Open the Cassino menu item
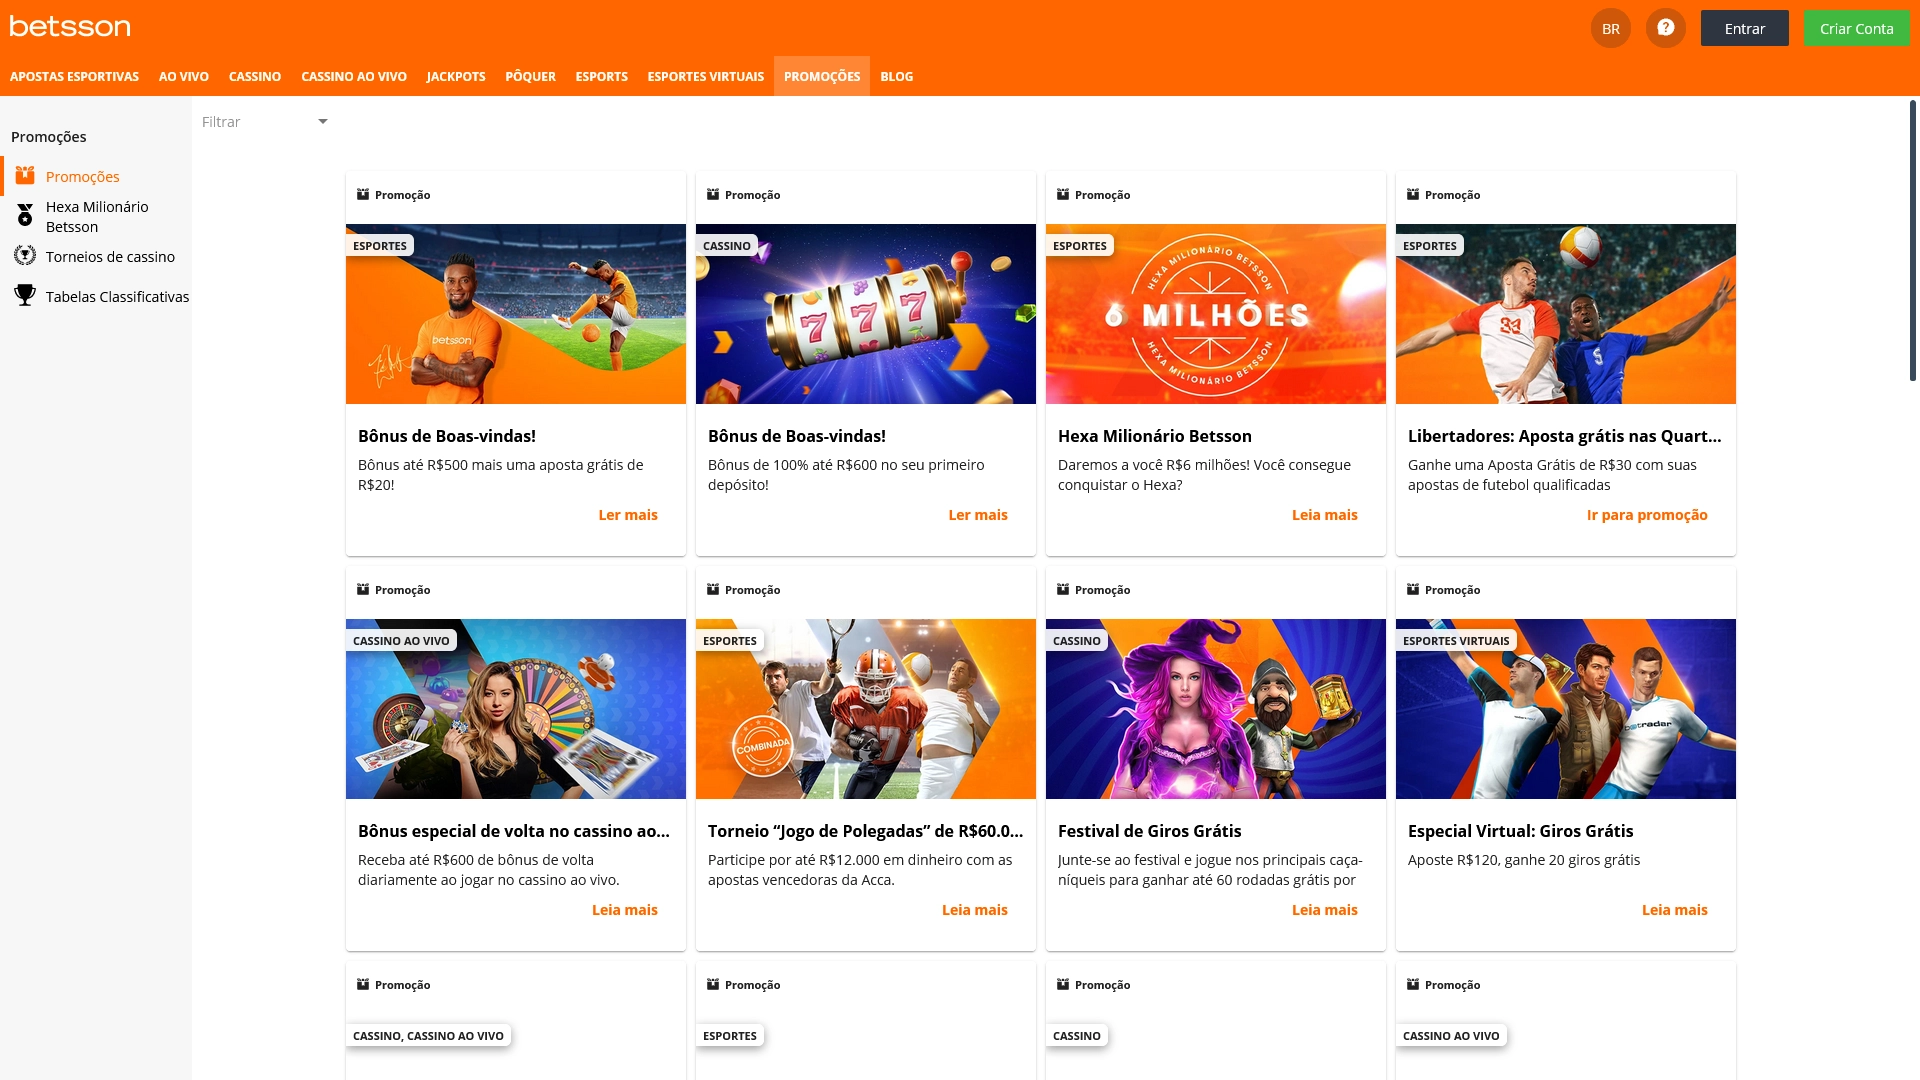The image size is (1920, 1080). 255,76
